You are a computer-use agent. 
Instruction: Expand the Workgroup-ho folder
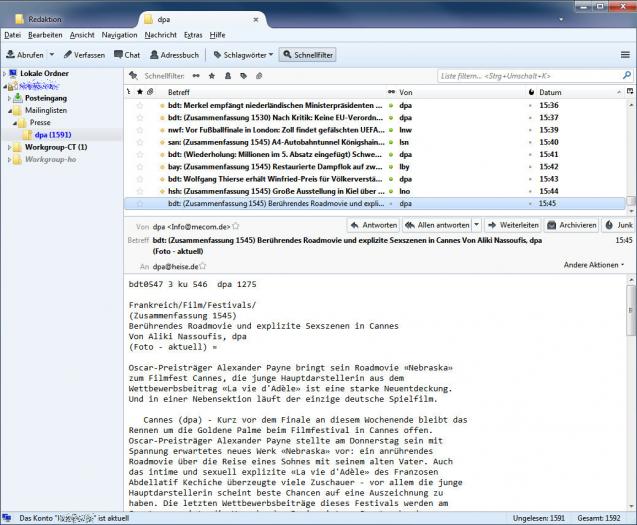click(9, 159)
